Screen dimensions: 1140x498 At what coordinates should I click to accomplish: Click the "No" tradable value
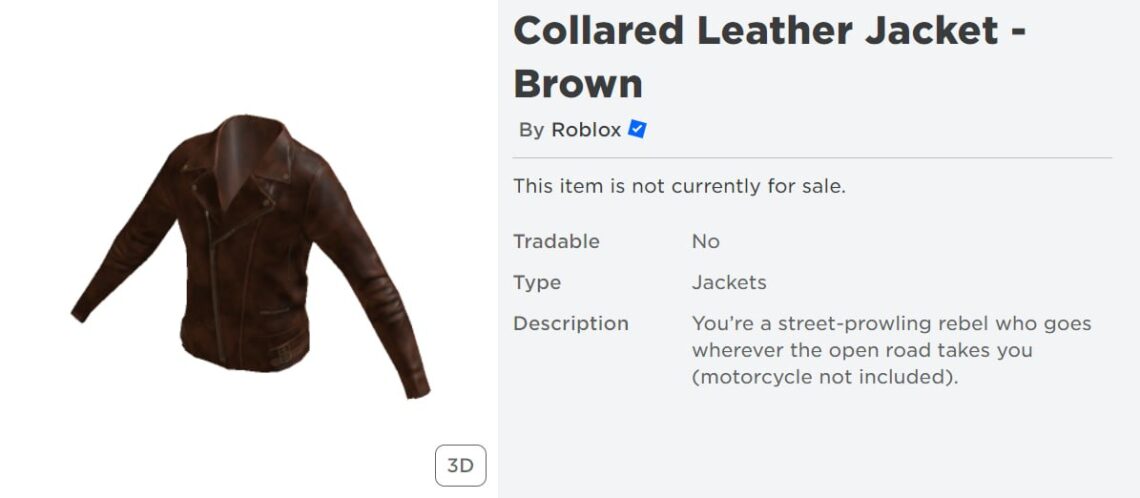tap(705, 241)
